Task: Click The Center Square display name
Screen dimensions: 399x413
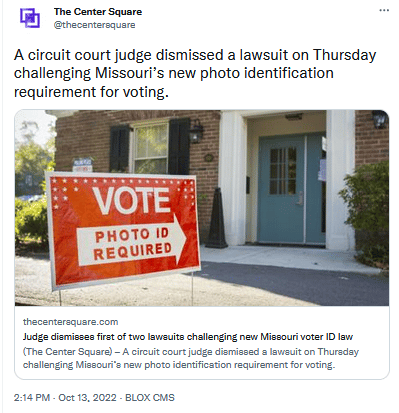Action: [x=98, y=12]
